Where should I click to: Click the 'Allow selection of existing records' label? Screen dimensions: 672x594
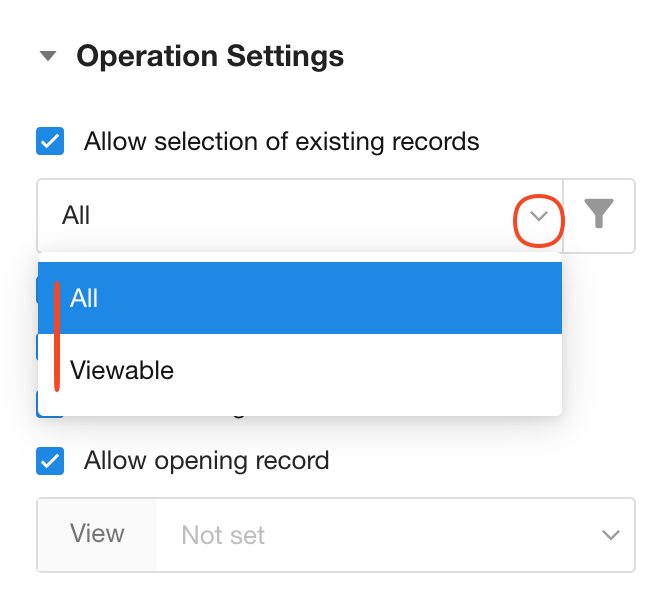click(281, 141)
